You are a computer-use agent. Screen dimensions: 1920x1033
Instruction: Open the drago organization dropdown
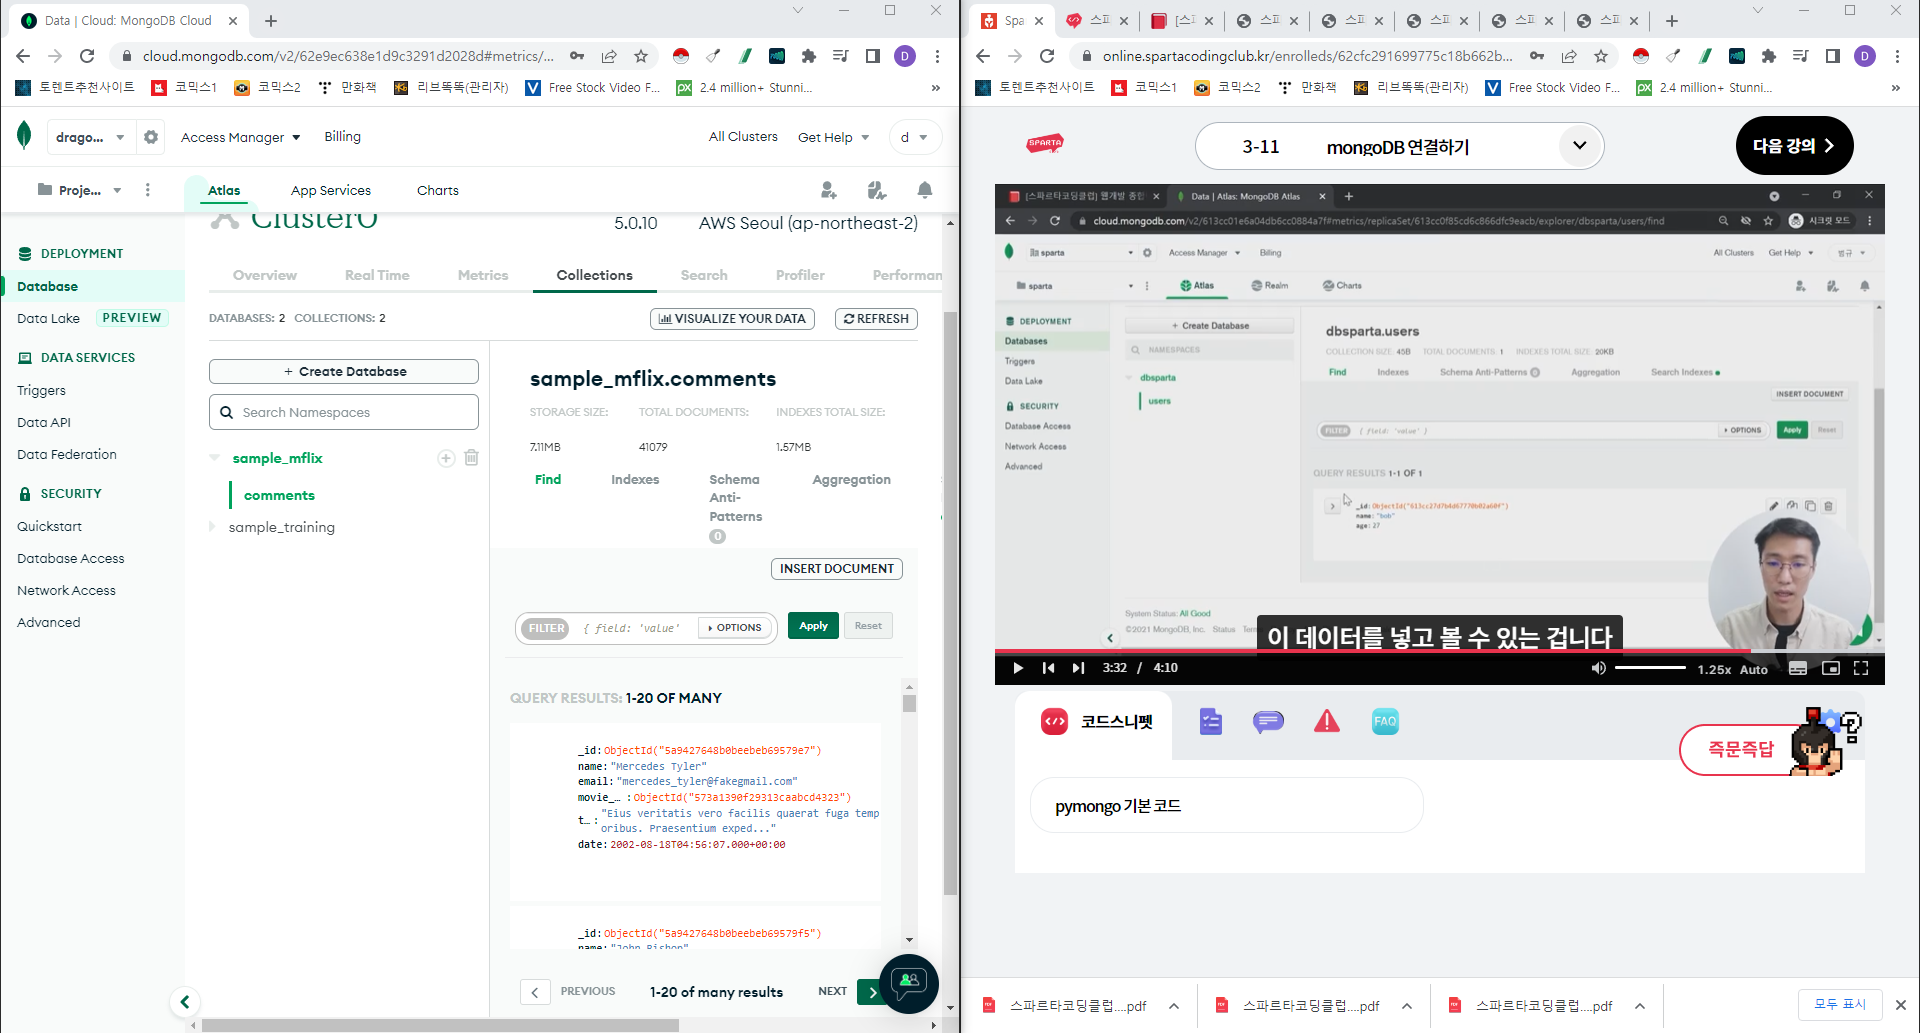coord(90,137)
